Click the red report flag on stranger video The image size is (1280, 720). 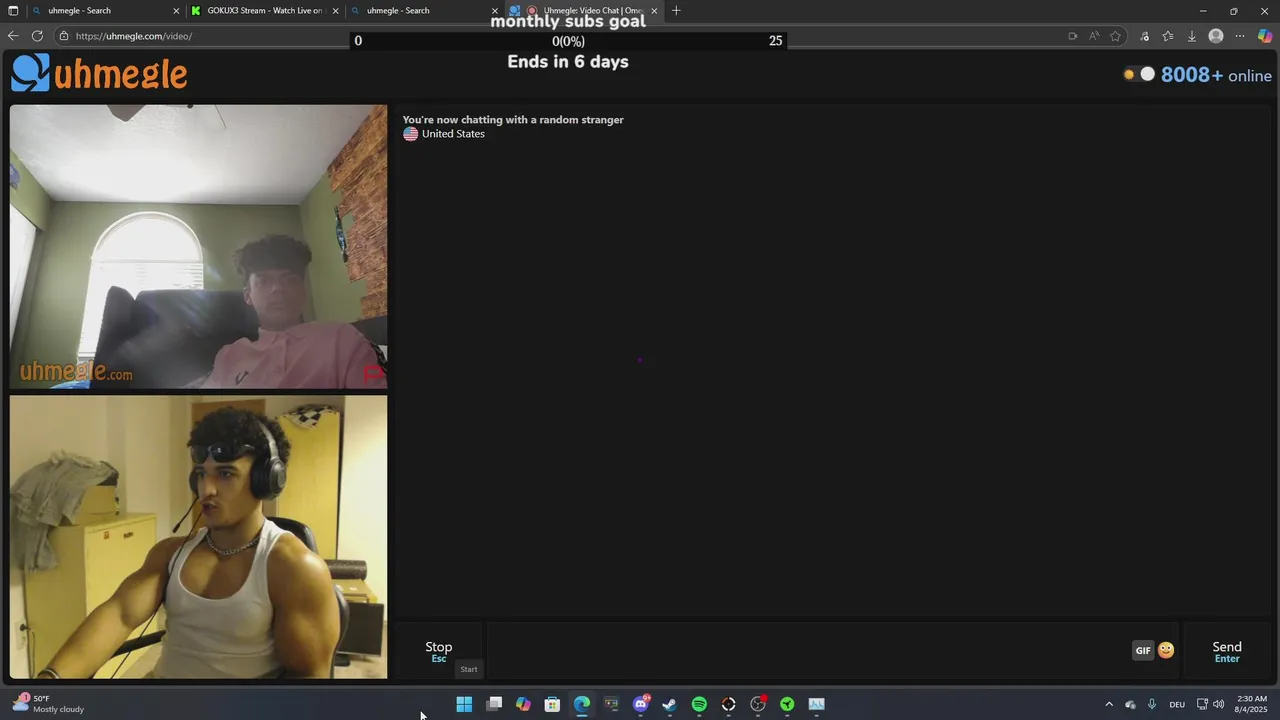point(372,375)
